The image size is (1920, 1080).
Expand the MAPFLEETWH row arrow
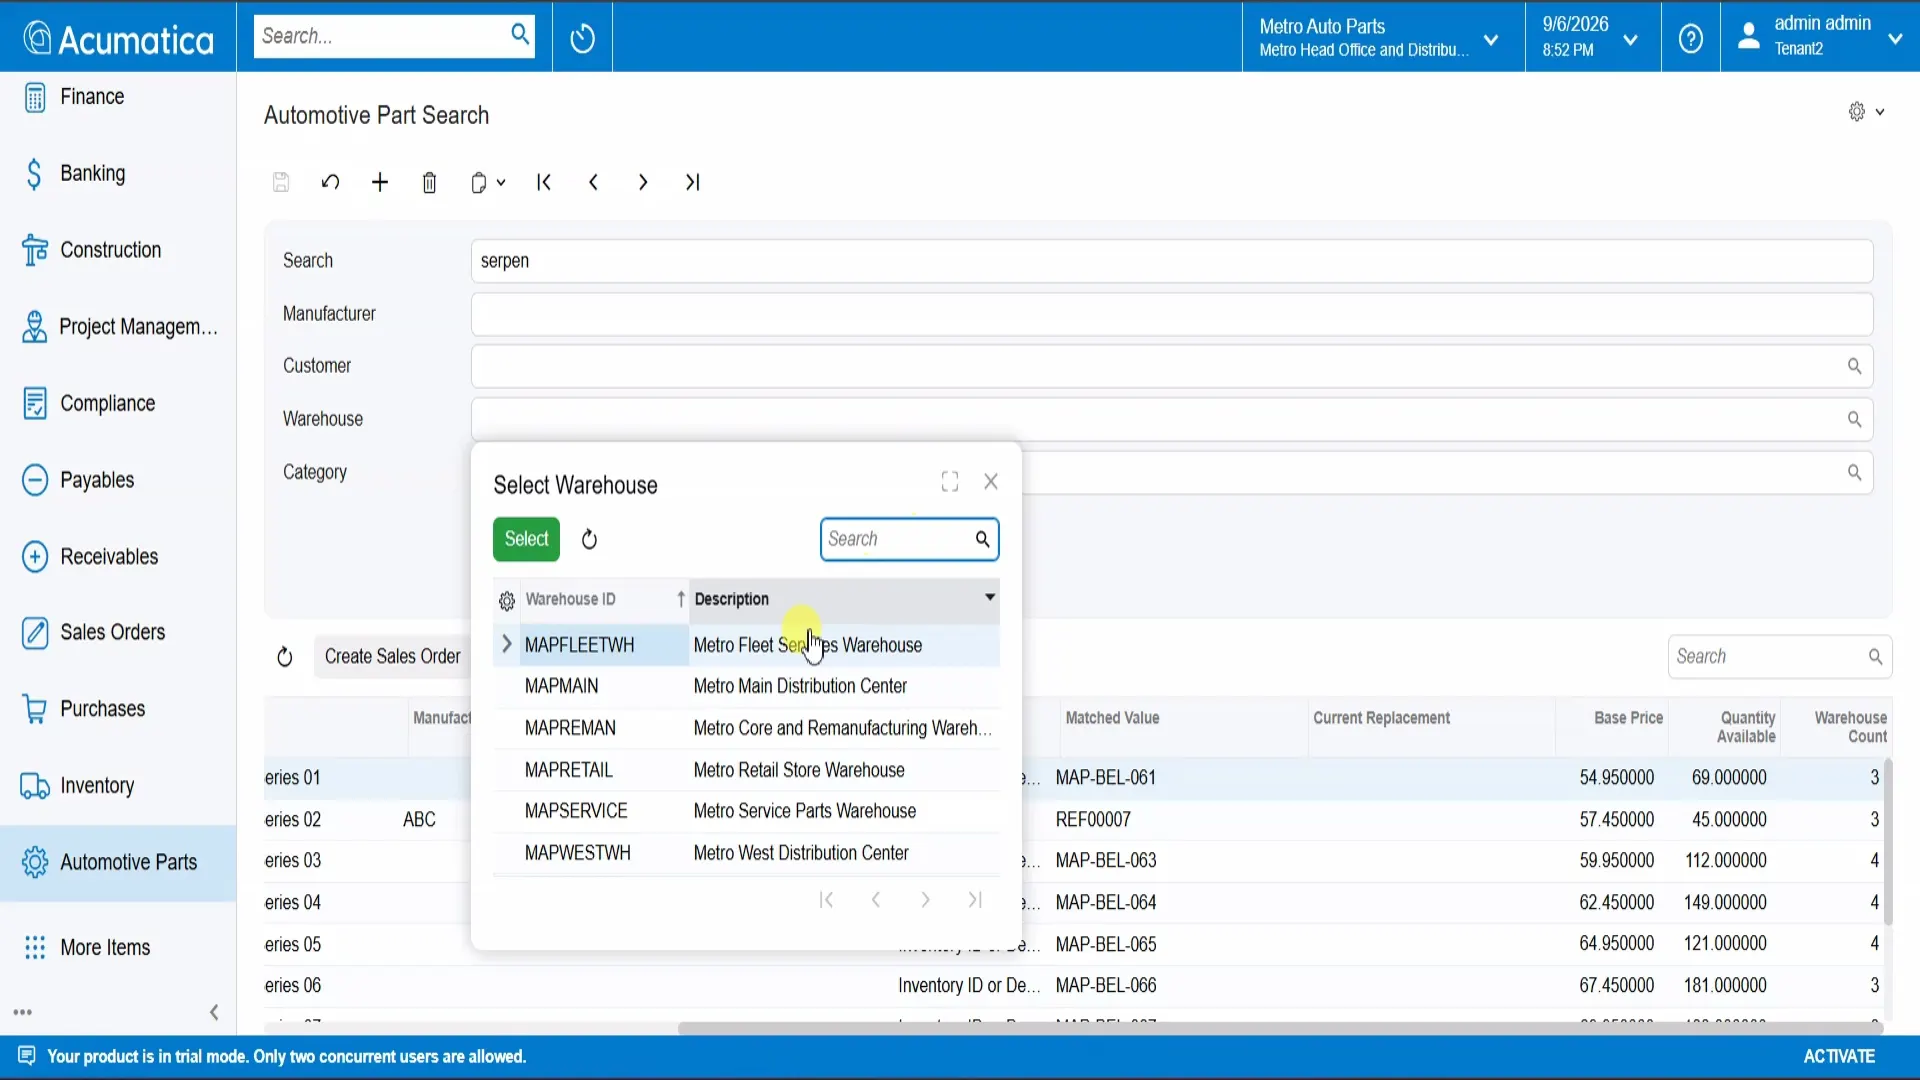pos(507,644)
